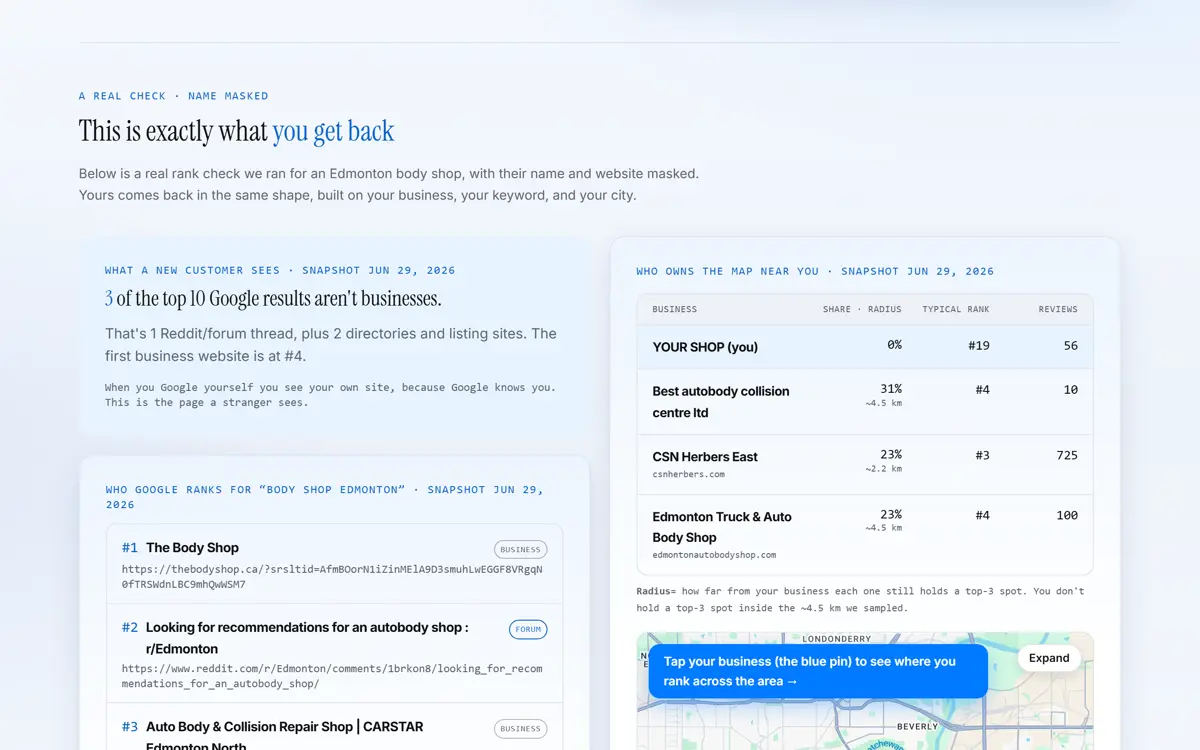Click csnherbers.com domain text
The image size is (1200, 750).
tap(689, 474)
